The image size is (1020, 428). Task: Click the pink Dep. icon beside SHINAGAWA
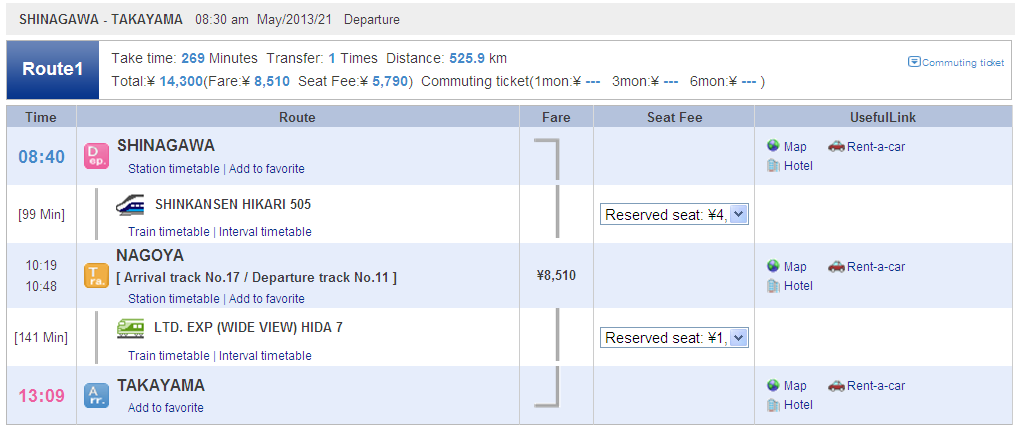point(94,156)
